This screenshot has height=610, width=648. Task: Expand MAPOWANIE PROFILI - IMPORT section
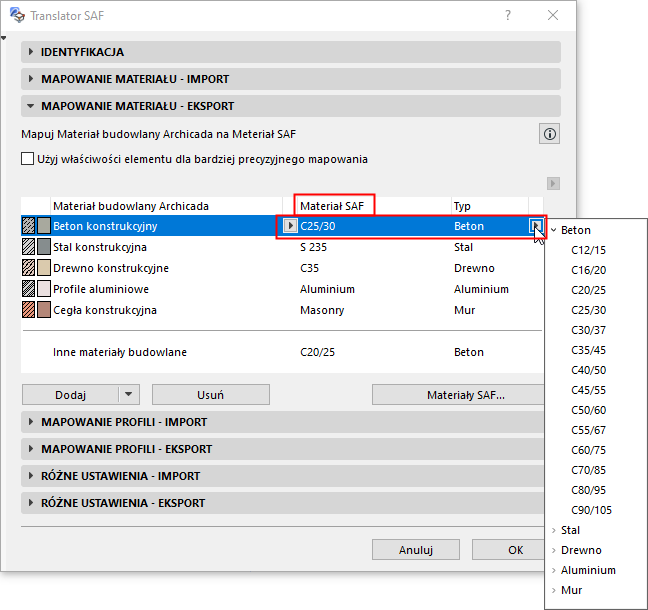click(x=283, y=422)
